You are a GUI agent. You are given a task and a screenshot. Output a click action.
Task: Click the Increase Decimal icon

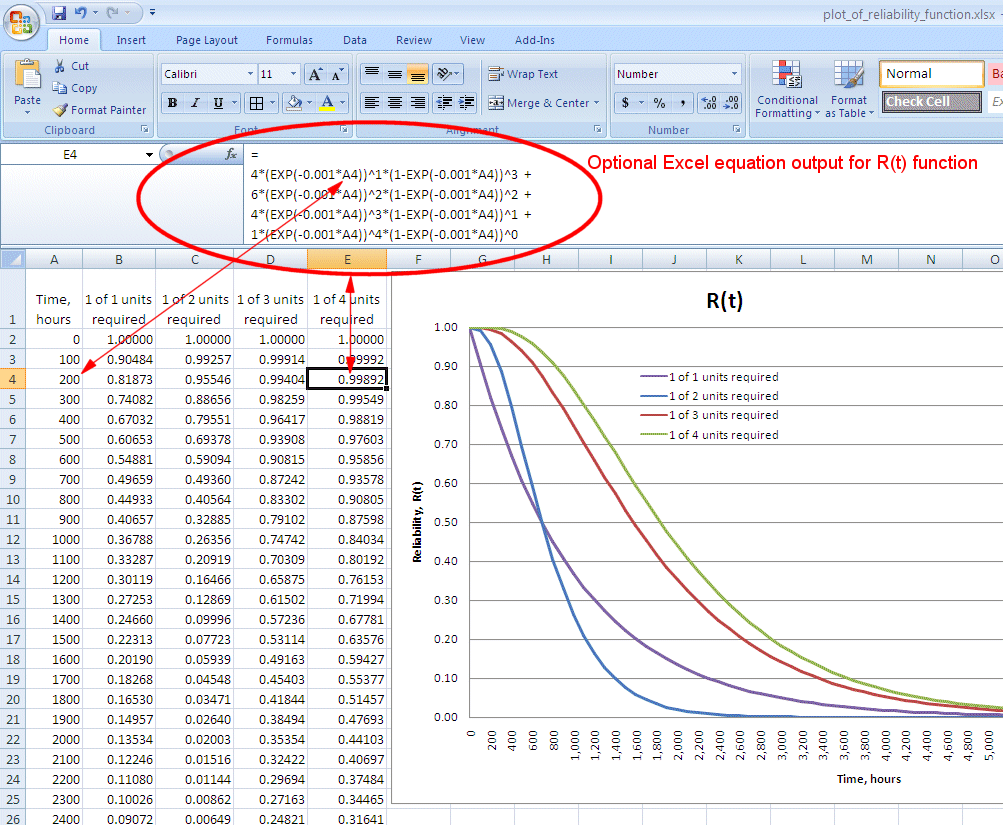pos(709,102)
